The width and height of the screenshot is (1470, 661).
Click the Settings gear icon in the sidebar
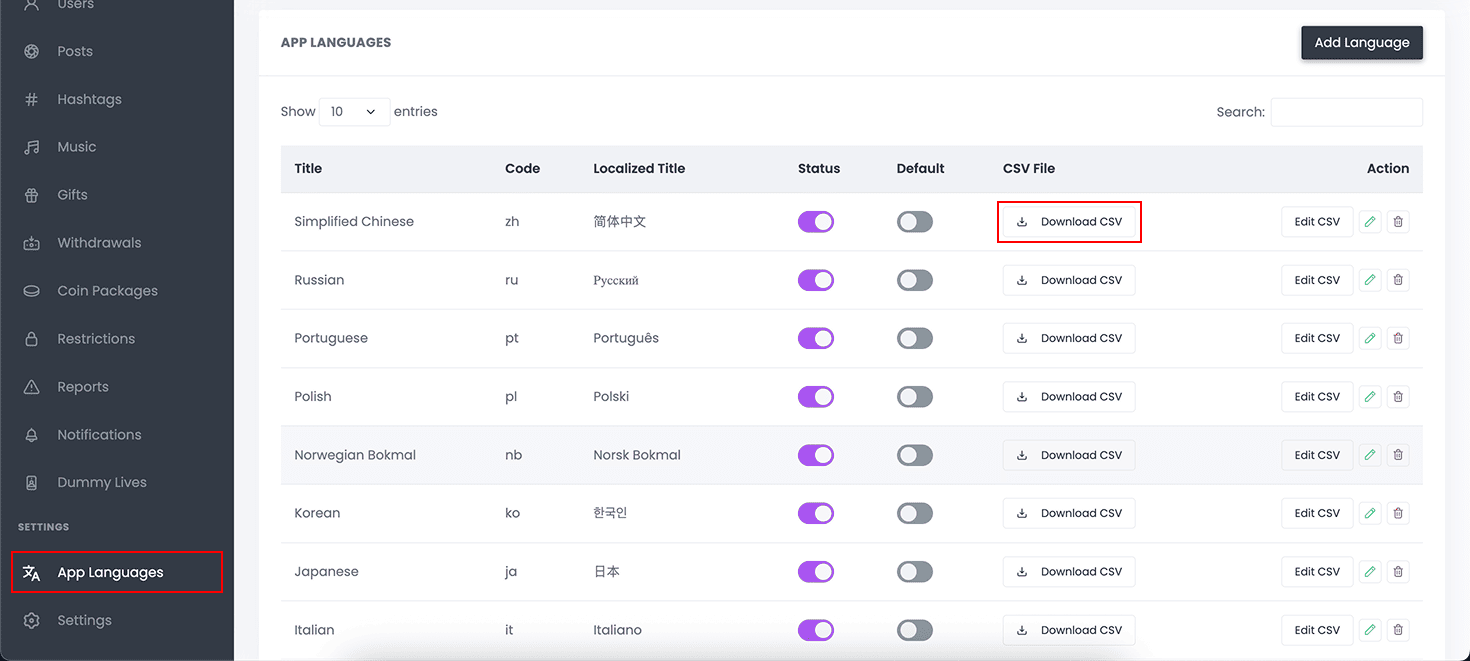32,620
